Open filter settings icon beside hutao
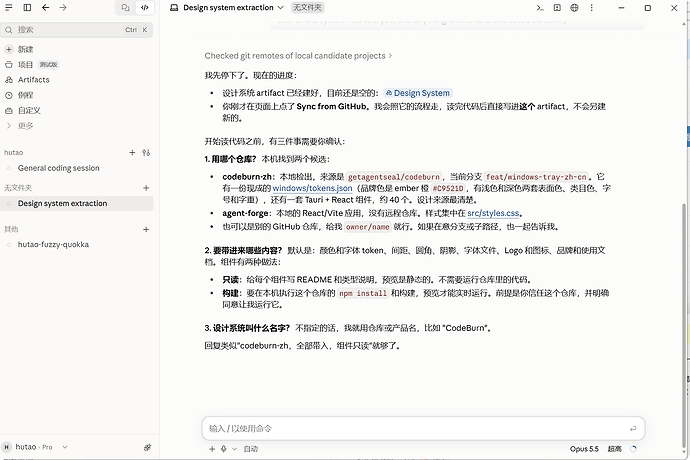Screen dimensions: 690x460 146,153
